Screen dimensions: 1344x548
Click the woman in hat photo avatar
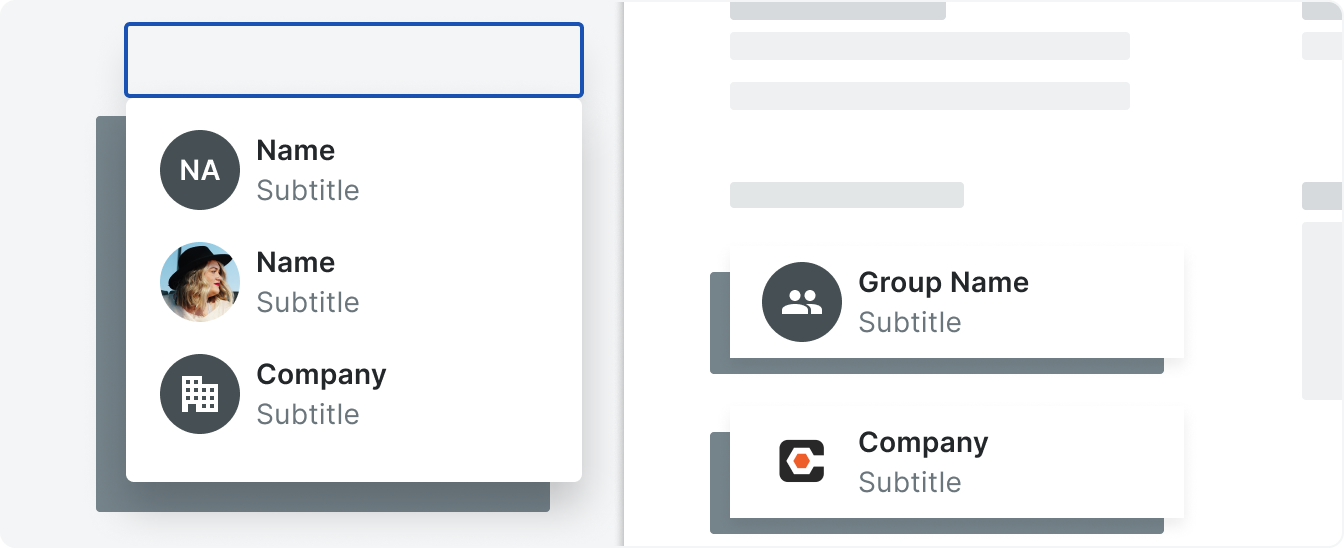[200, 282]
